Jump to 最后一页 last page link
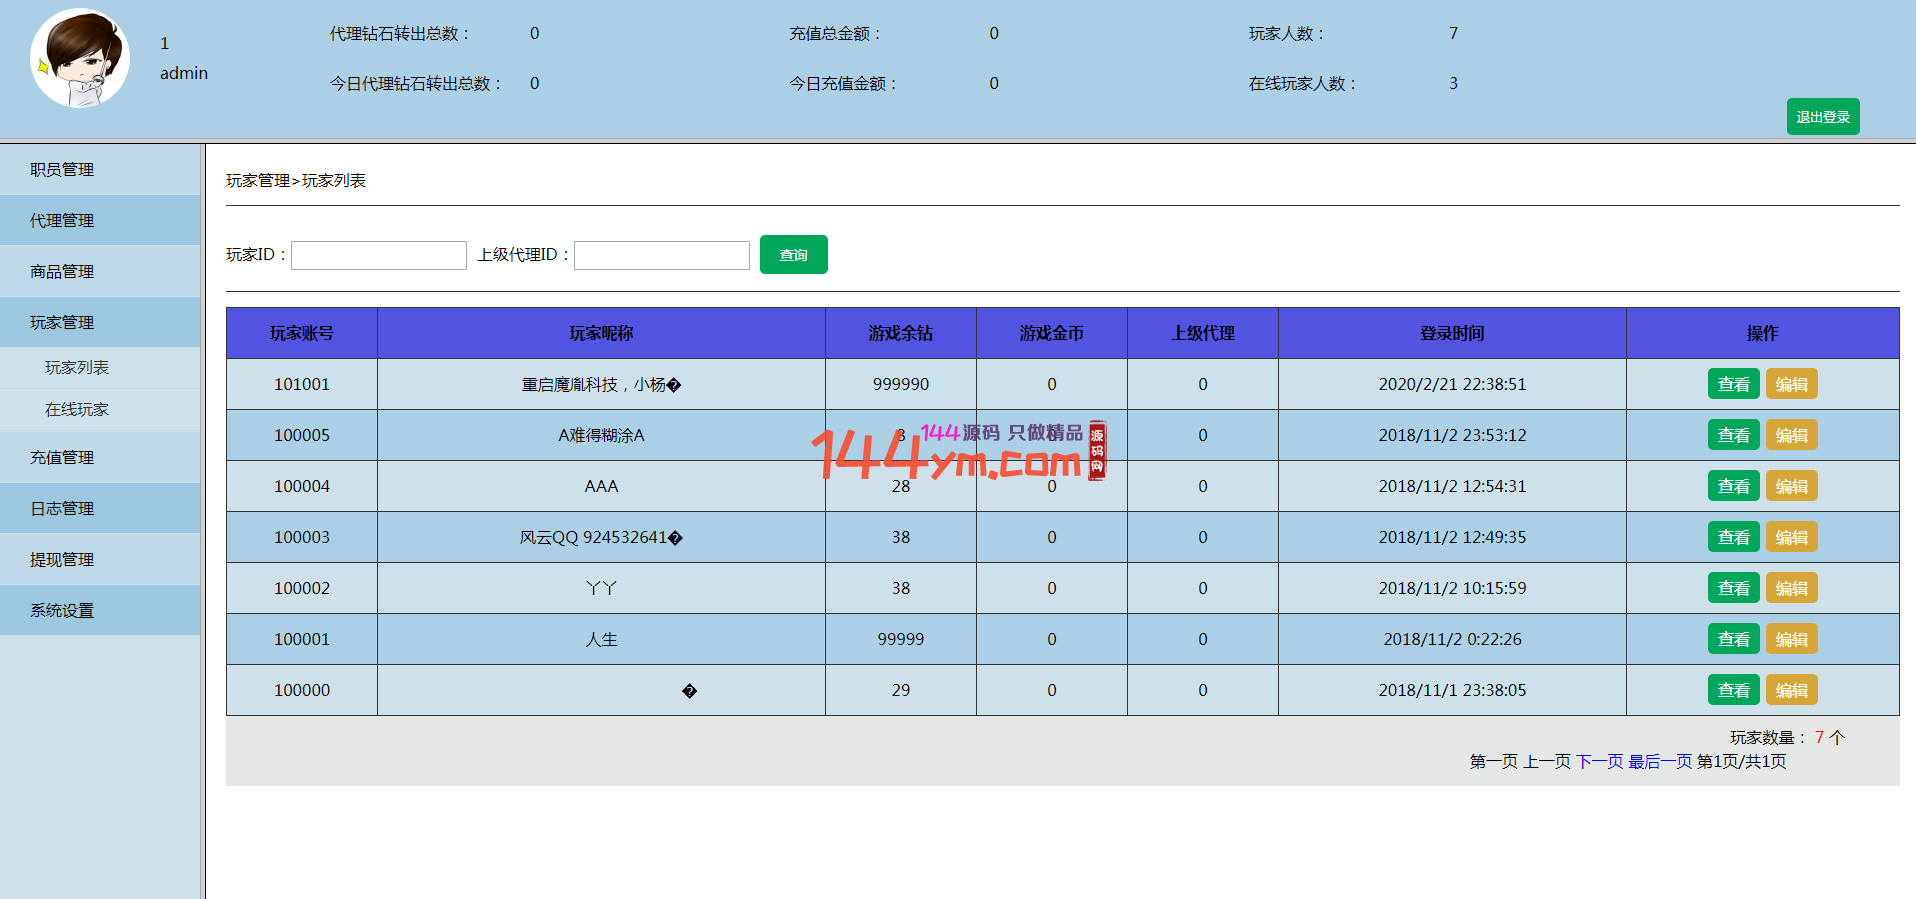1916x899 pixels. [x=1659, y=762]
